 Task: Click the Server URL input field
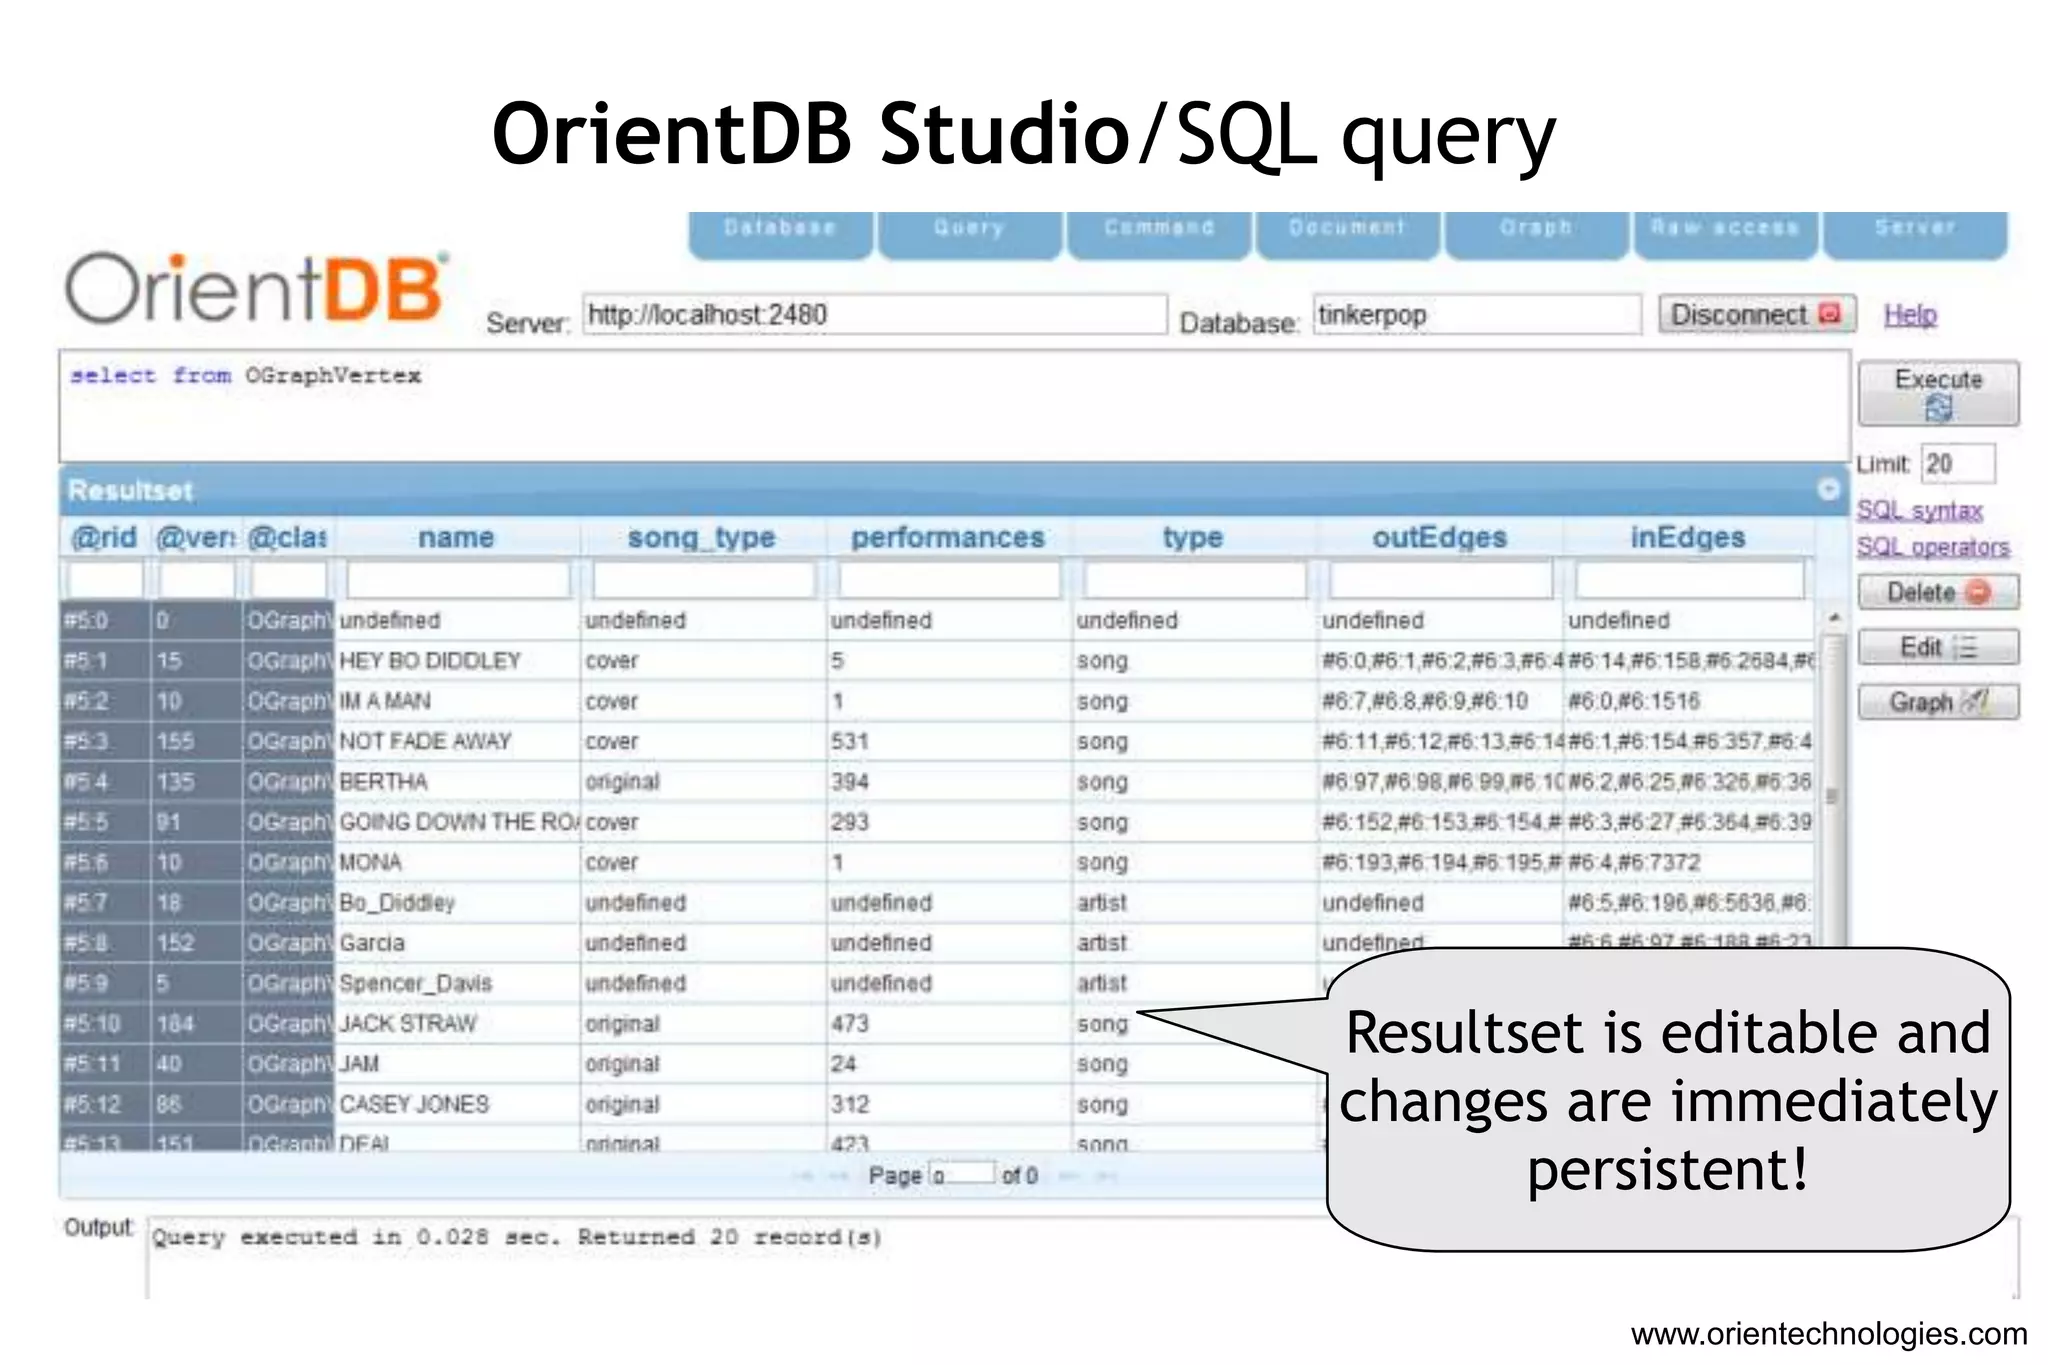pos(875,315)
